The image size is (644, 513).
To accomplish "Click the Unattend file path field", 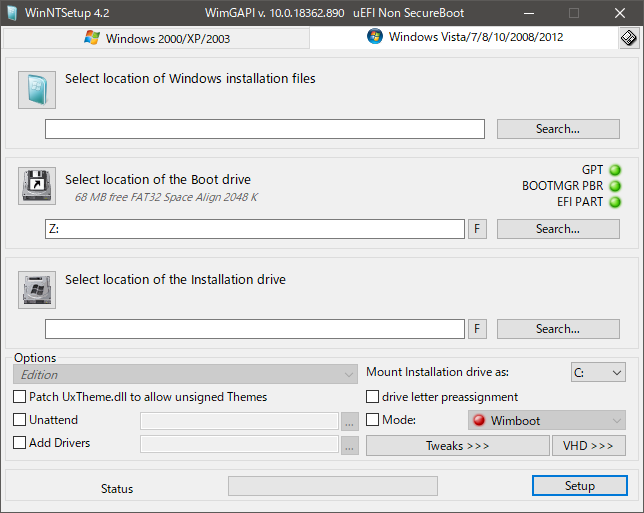I will [239, 421].
